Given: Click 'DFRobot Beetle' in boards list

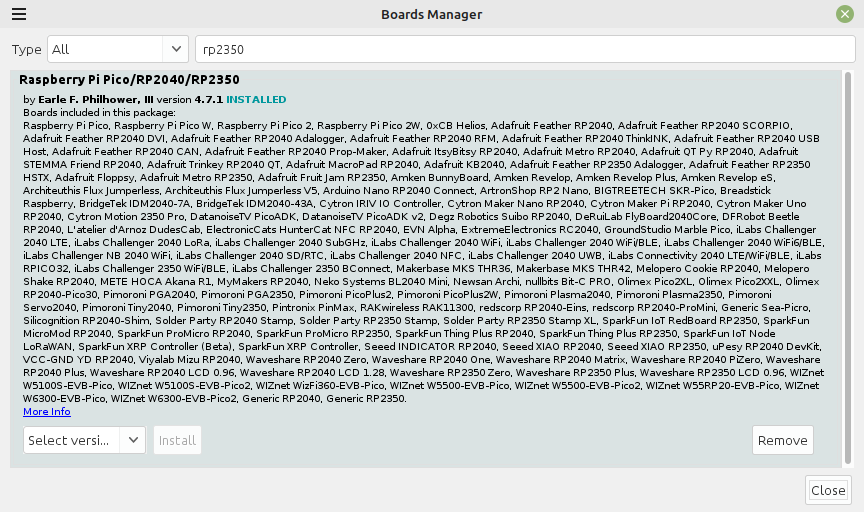Looking at the screenshot, I should [x=760, y=217].
